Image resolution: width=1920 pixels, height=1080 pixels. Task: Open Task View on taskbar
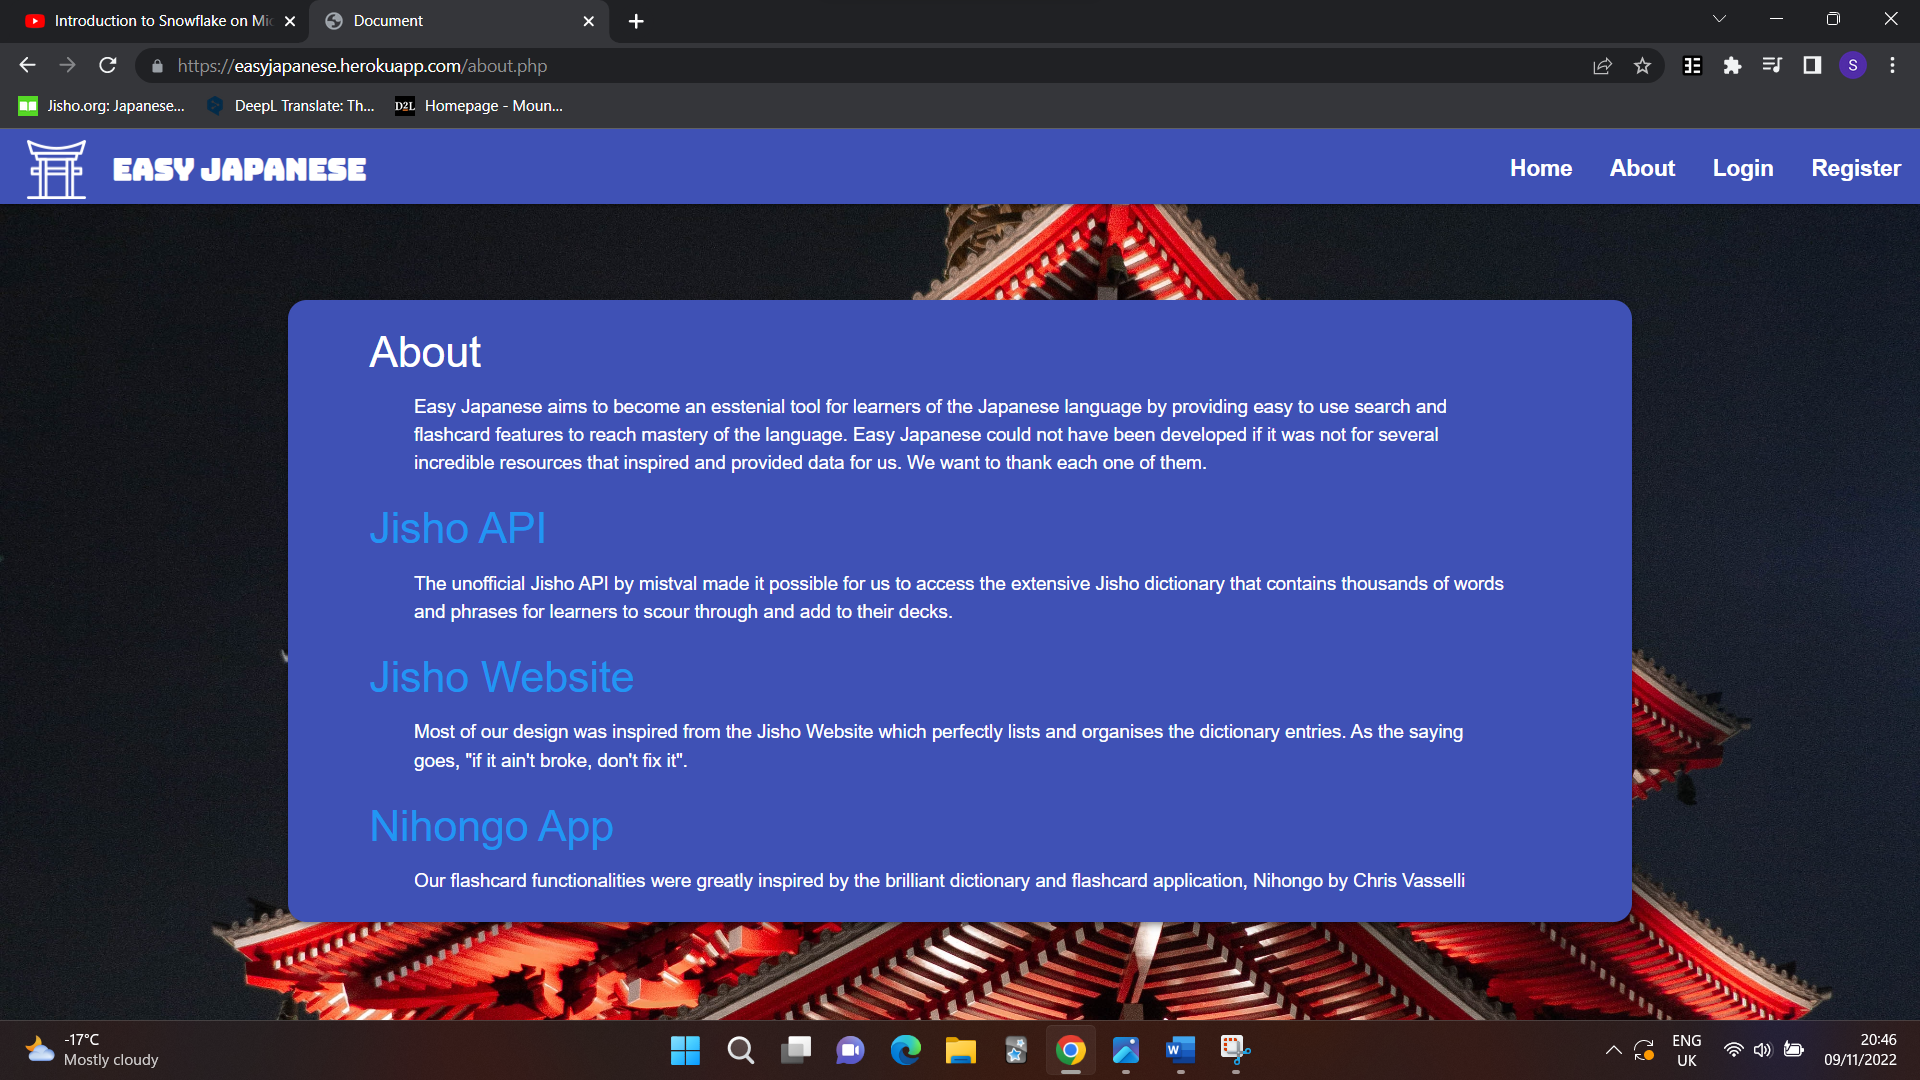pyautogui.click(x=796, y=1050)
